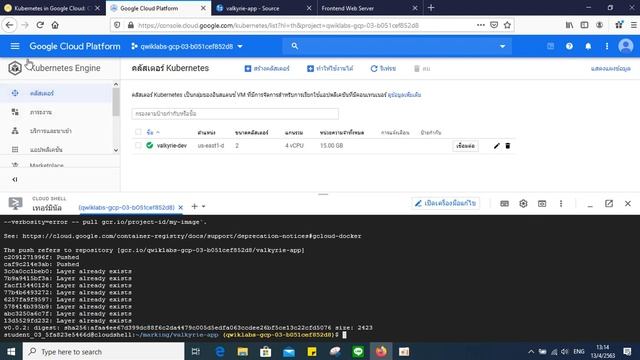Click Connect button for valkyrie-dev
The width and height of the screenshot is (640, 360).
click(465, 146)
